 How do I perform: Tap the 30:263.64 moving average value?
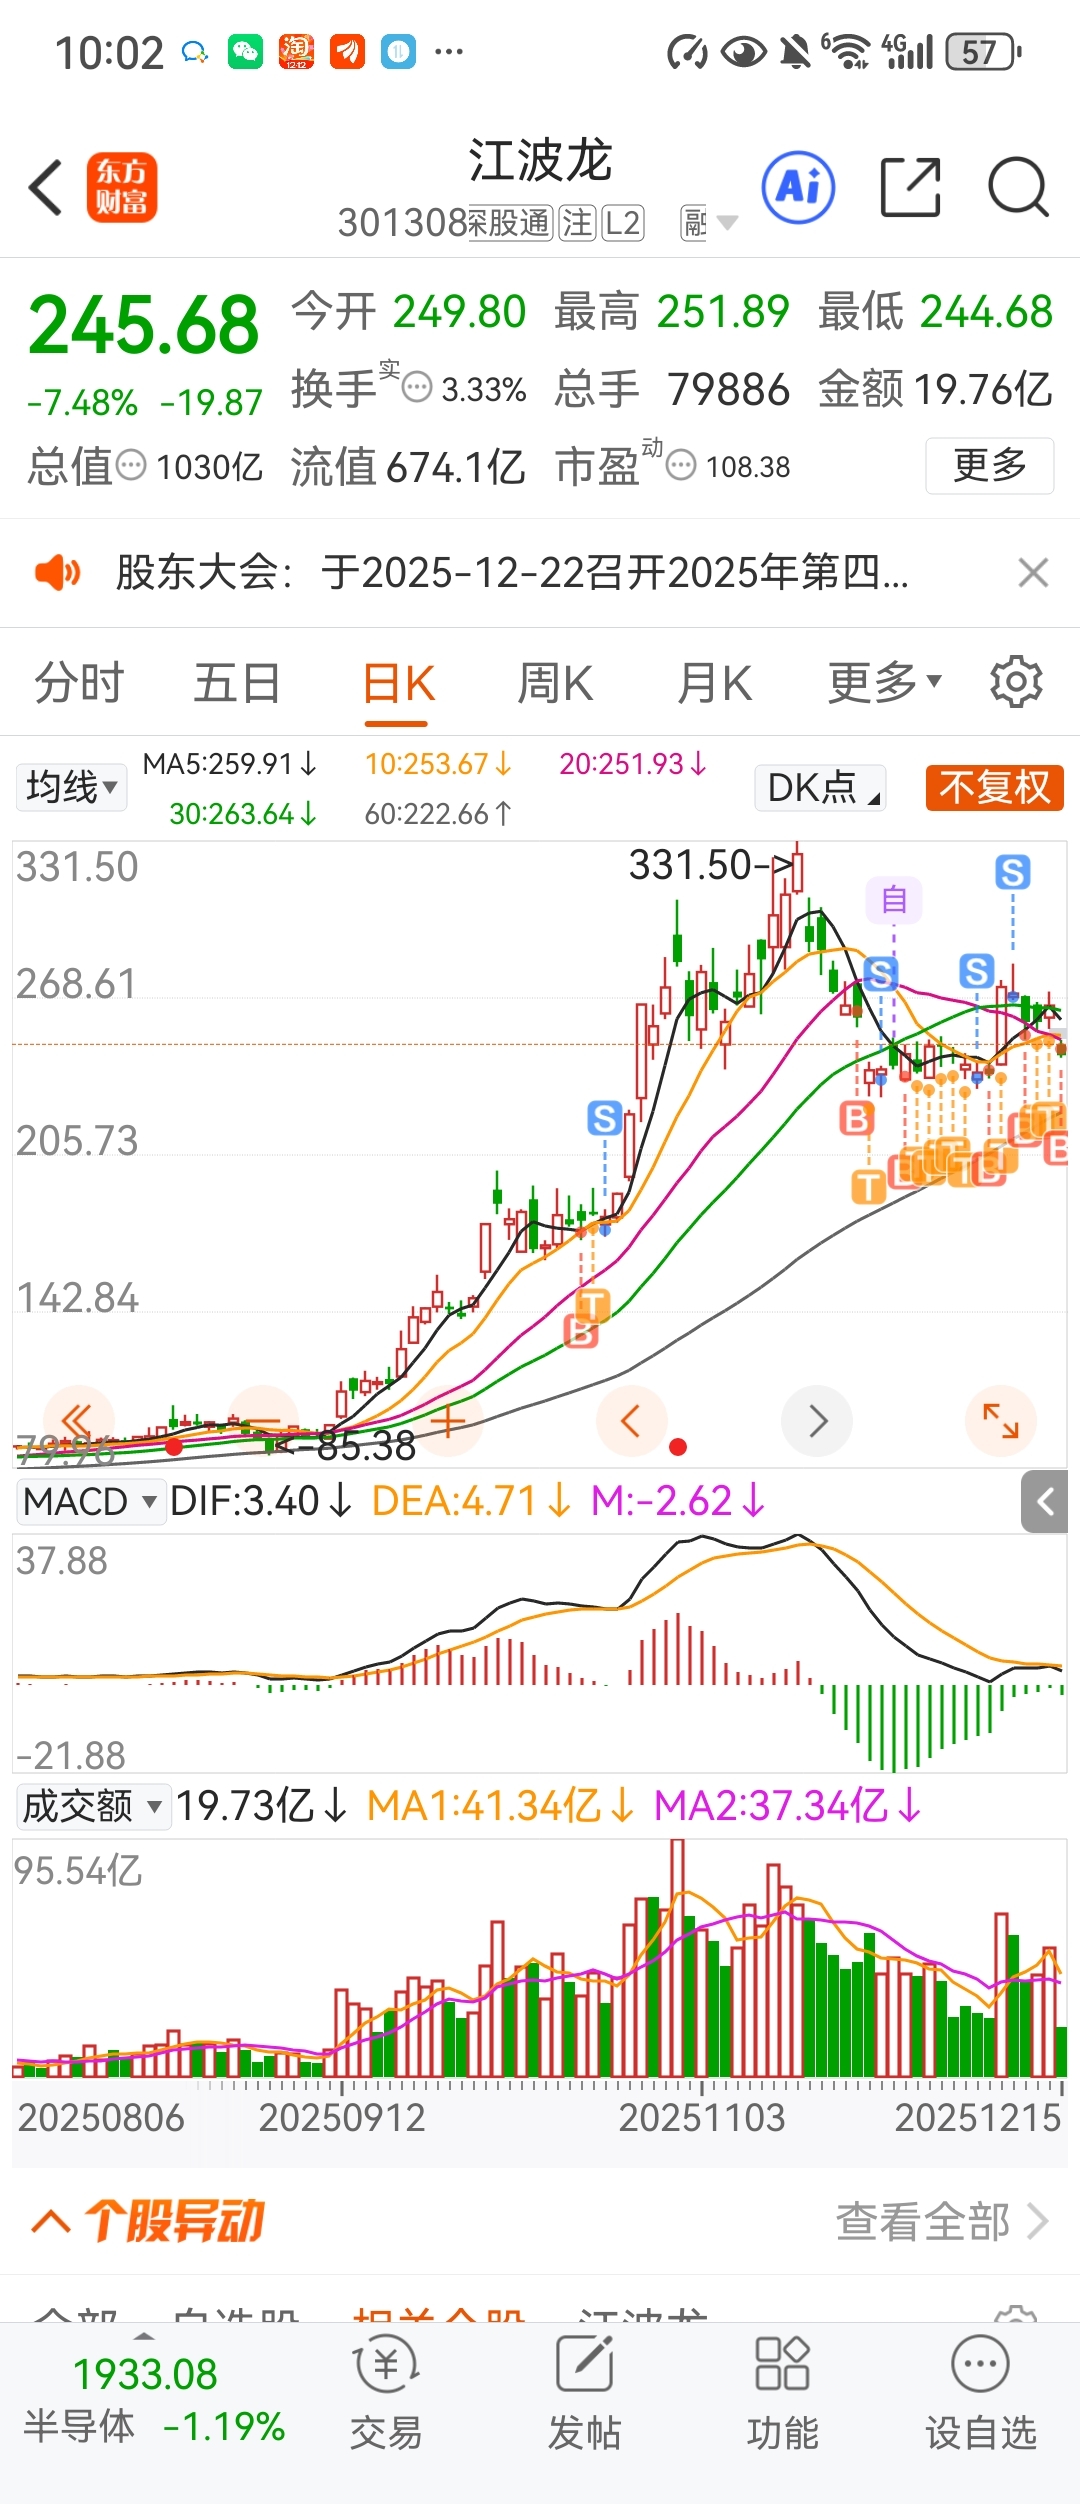coord(243,814)
